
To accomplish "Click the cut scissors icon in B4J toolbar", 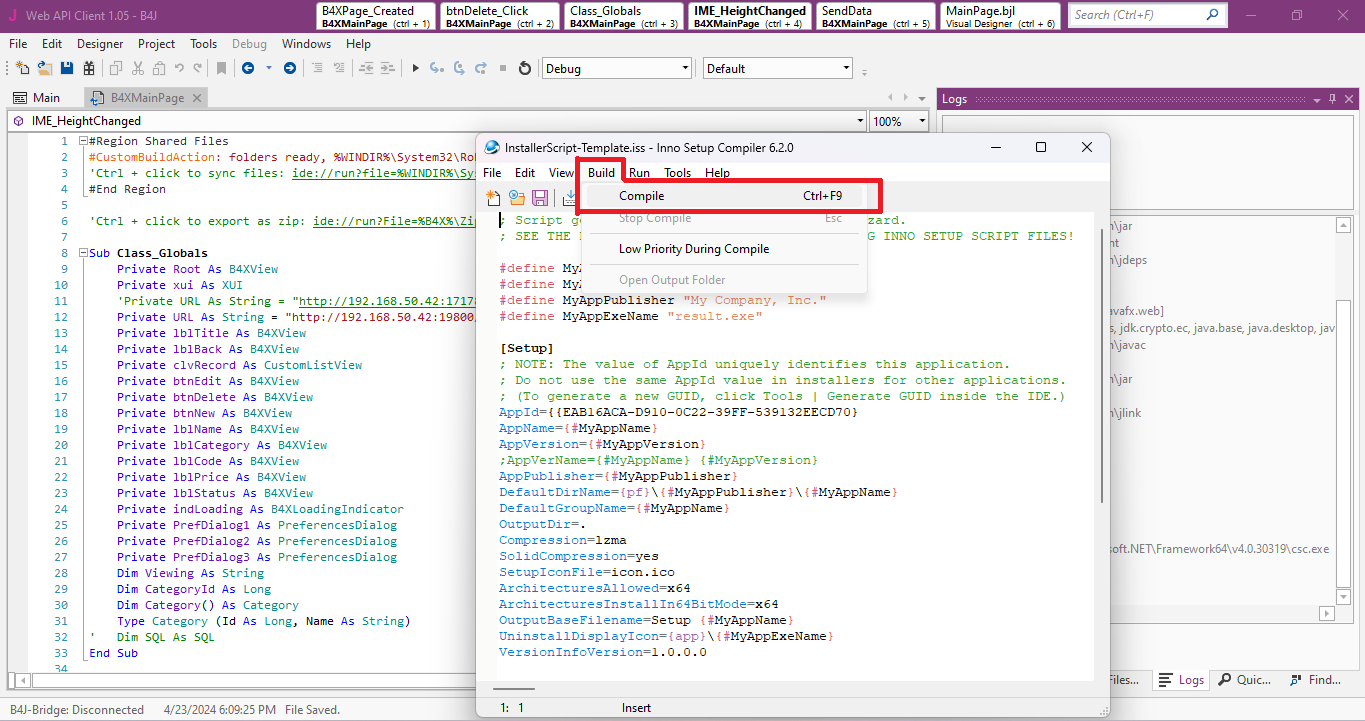I will 138,68.
